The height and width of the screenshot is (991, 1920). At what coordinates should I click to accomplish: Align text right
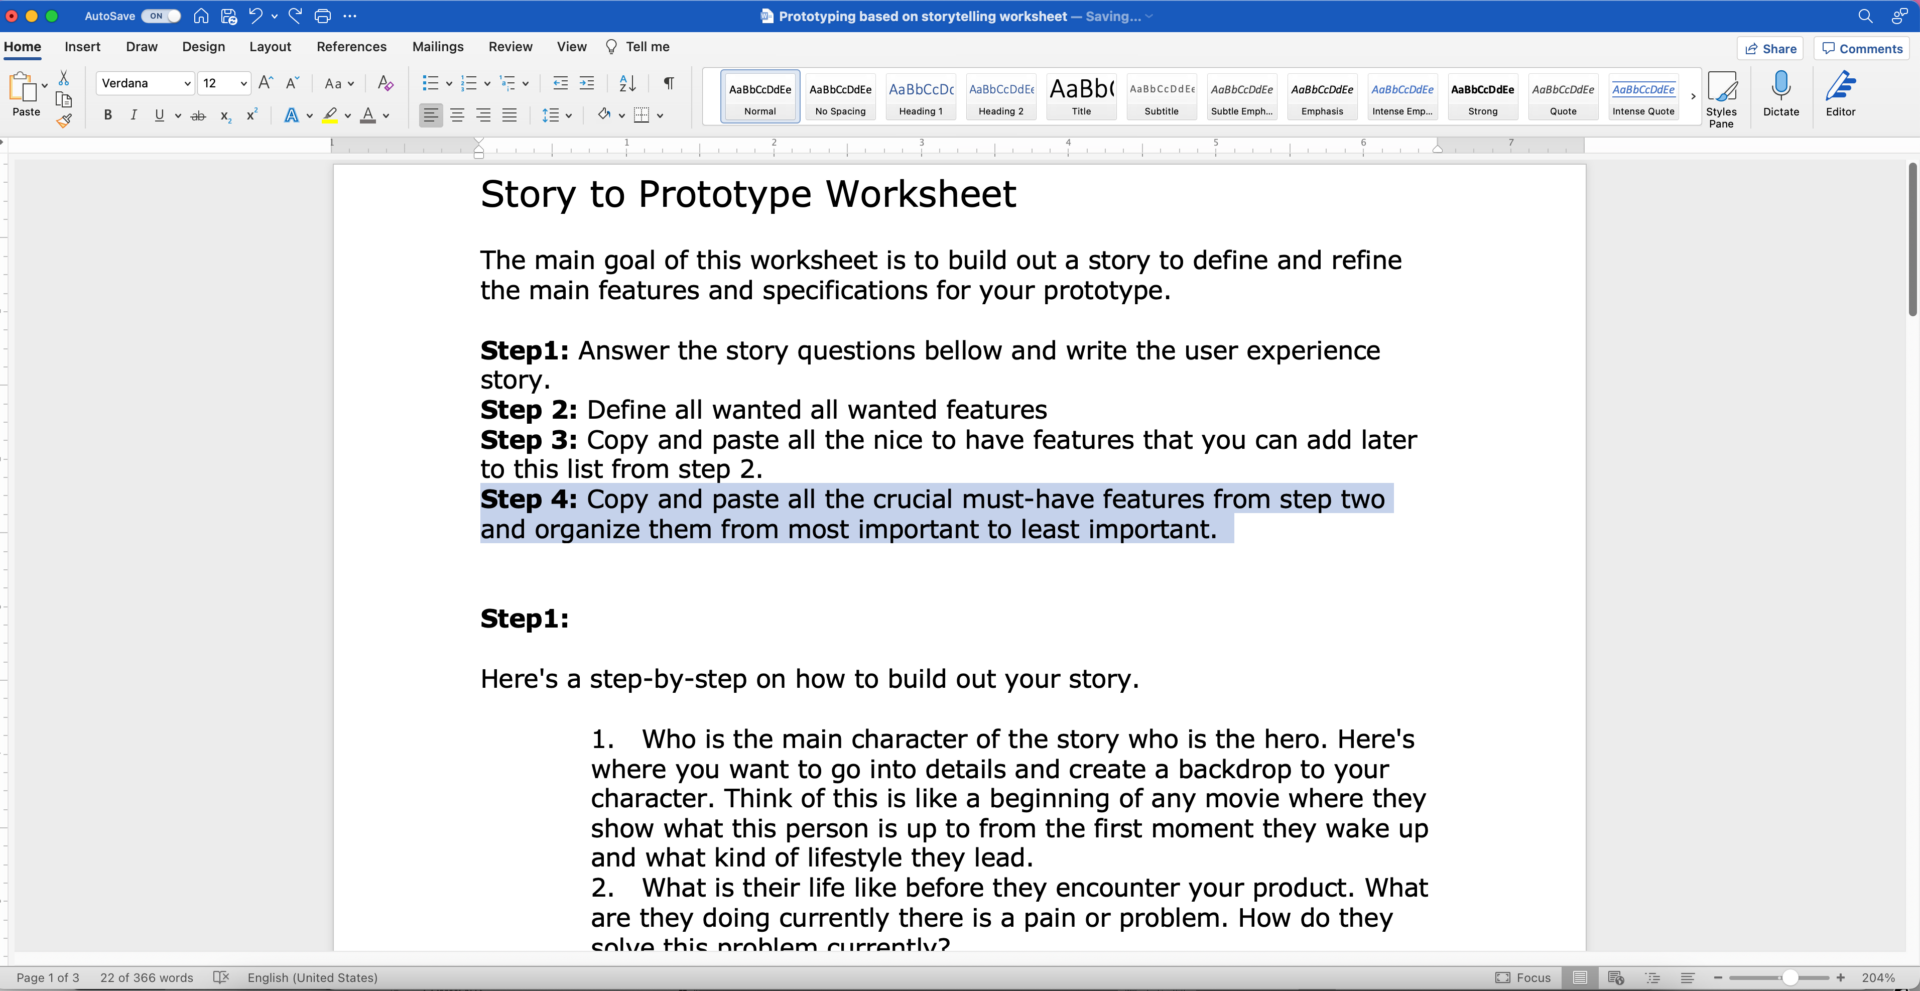coord(483,116)
